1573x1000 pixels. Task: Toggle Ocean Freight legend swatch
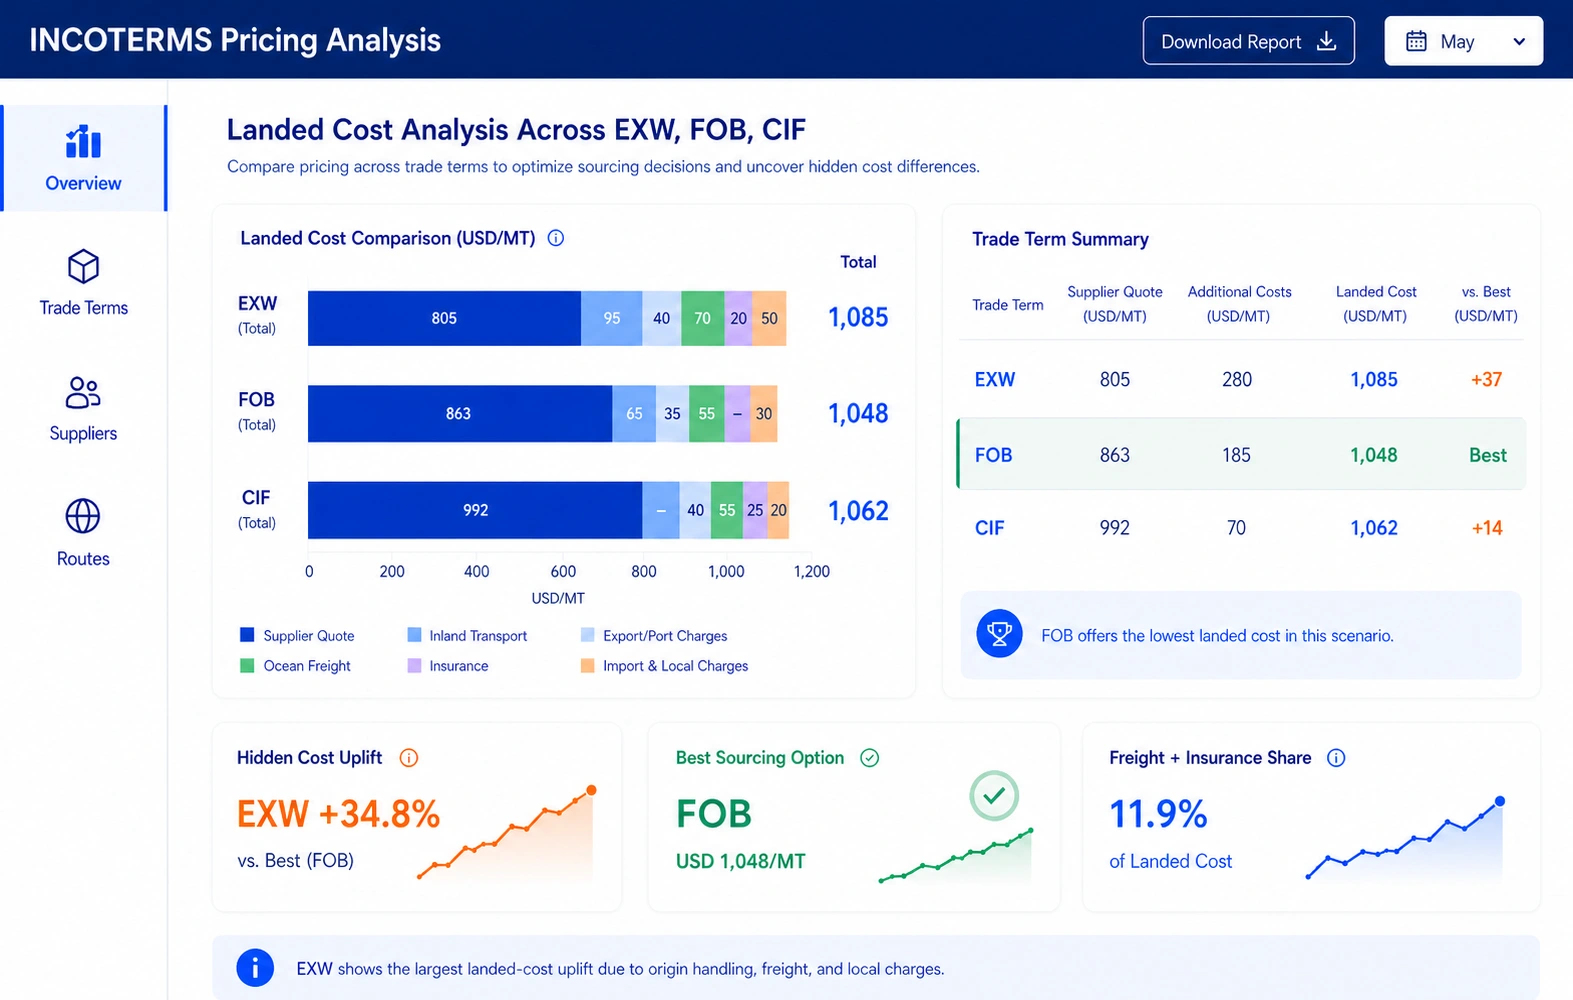[247, 665]
